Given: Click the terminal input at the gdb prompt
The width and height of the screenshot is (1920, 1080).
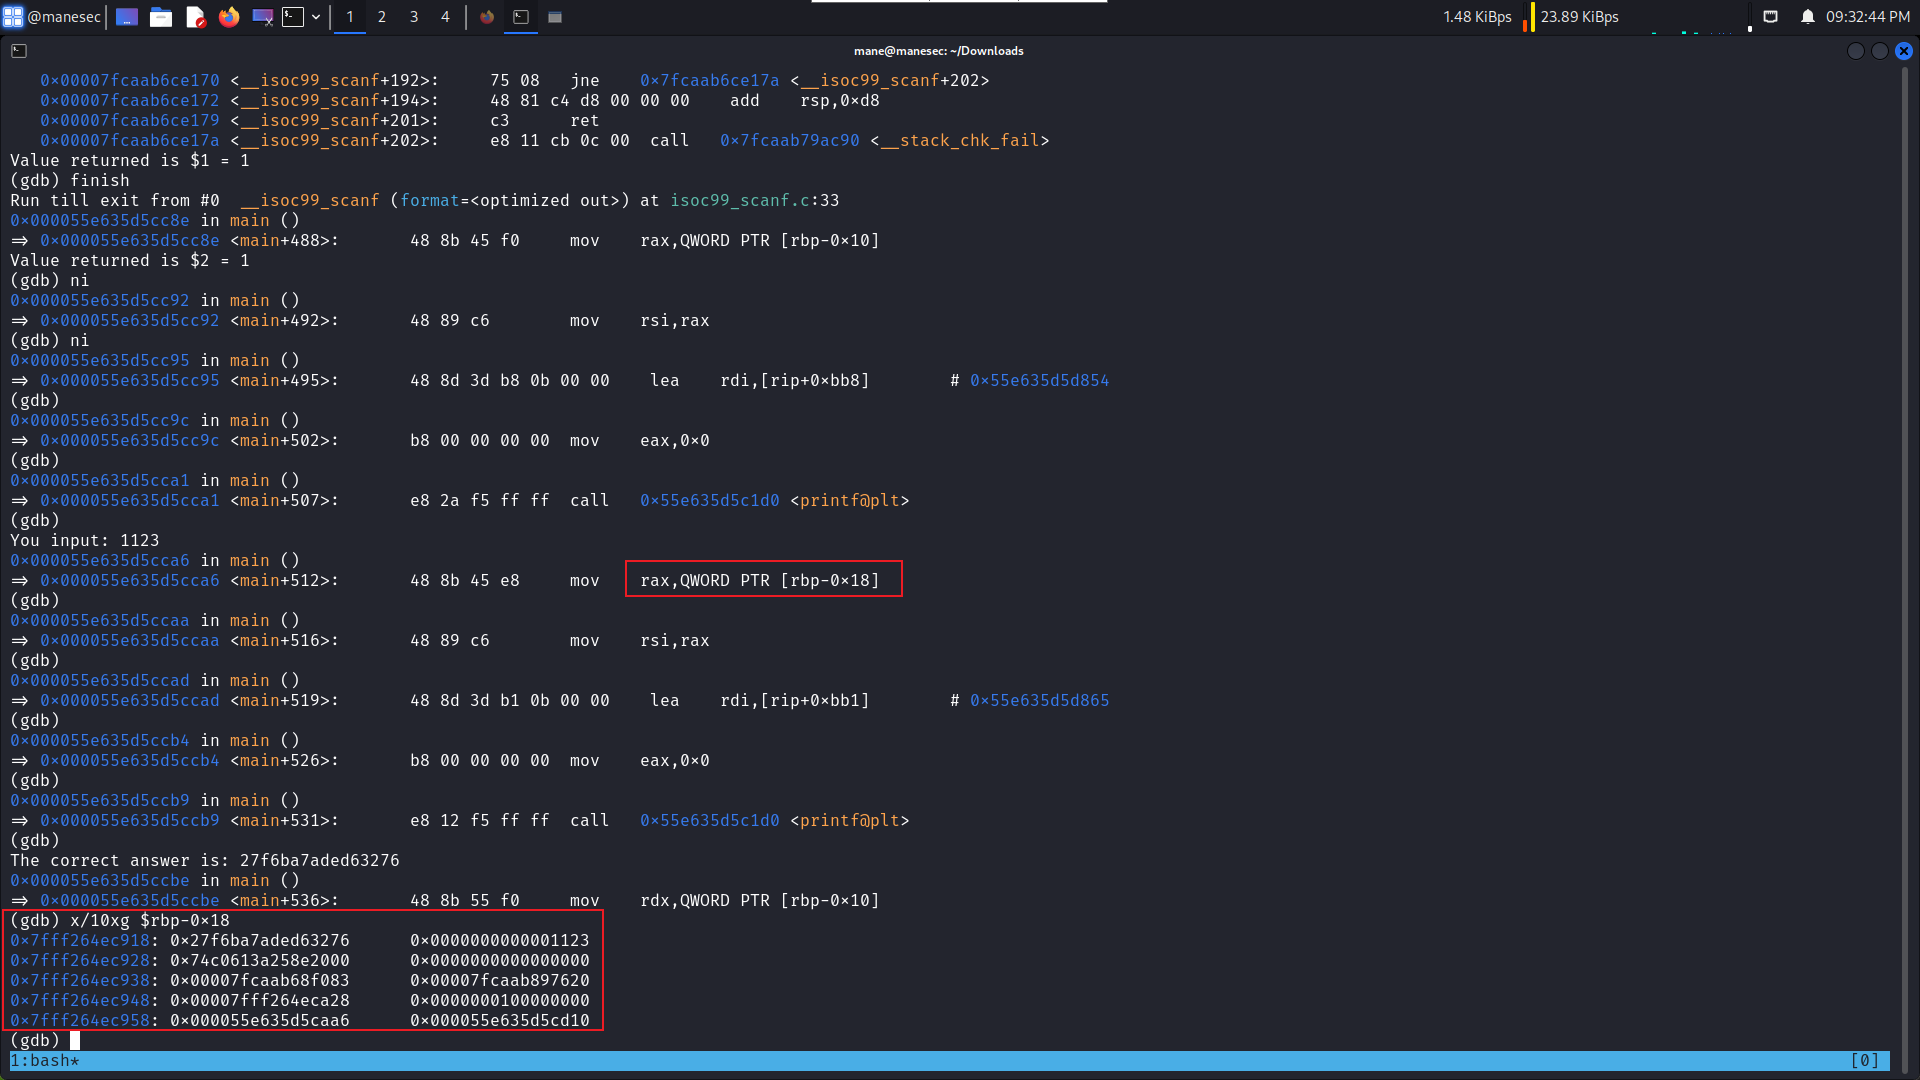Looking at the screenshot, I should click(75, 1040).
